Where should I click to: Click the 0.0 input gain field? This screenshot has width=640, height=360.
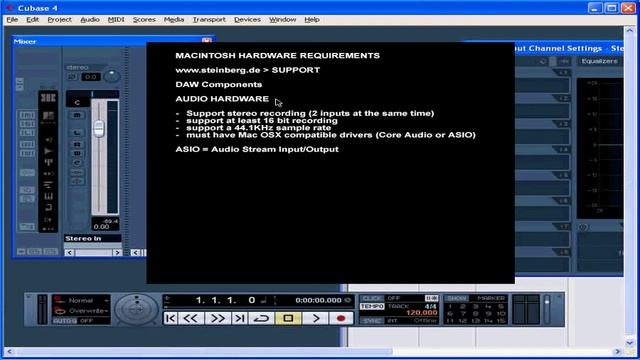tap(91, 77)
